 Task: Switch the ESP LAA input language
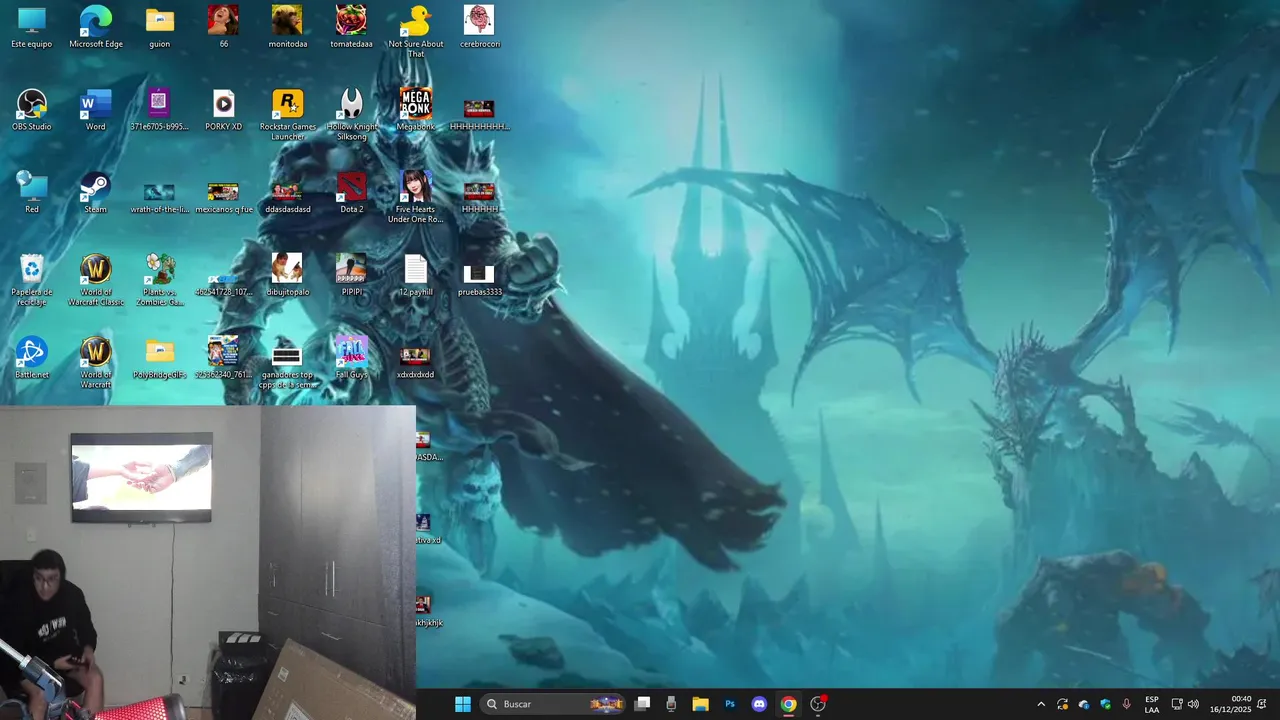(1152, 704)
